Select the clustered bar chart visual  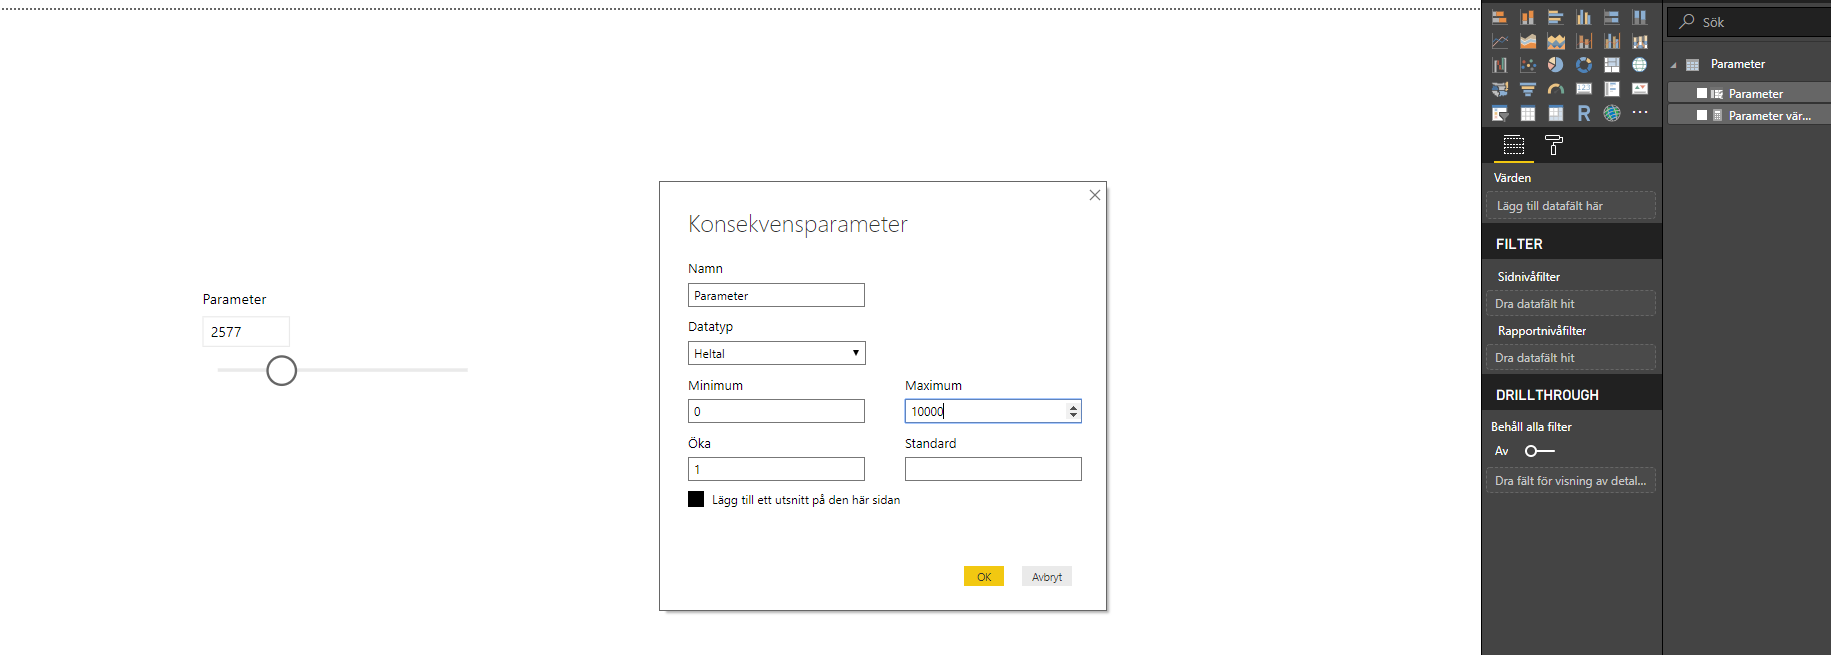coord(1555,17)
